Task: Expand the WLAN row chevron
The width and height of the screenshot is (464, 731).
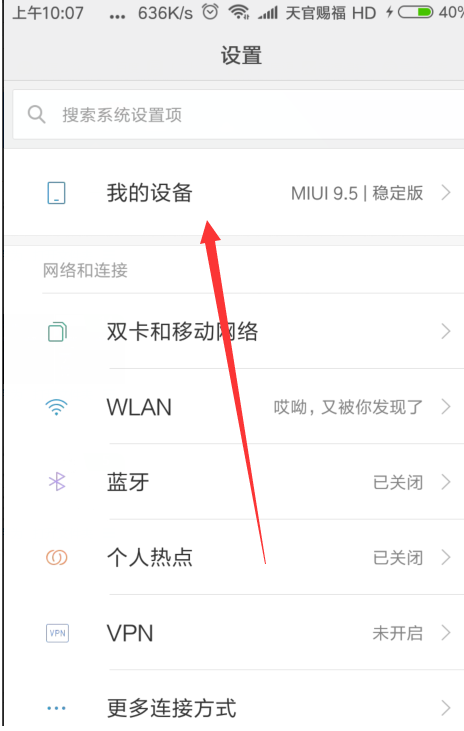Action: (x=446, y=407)
